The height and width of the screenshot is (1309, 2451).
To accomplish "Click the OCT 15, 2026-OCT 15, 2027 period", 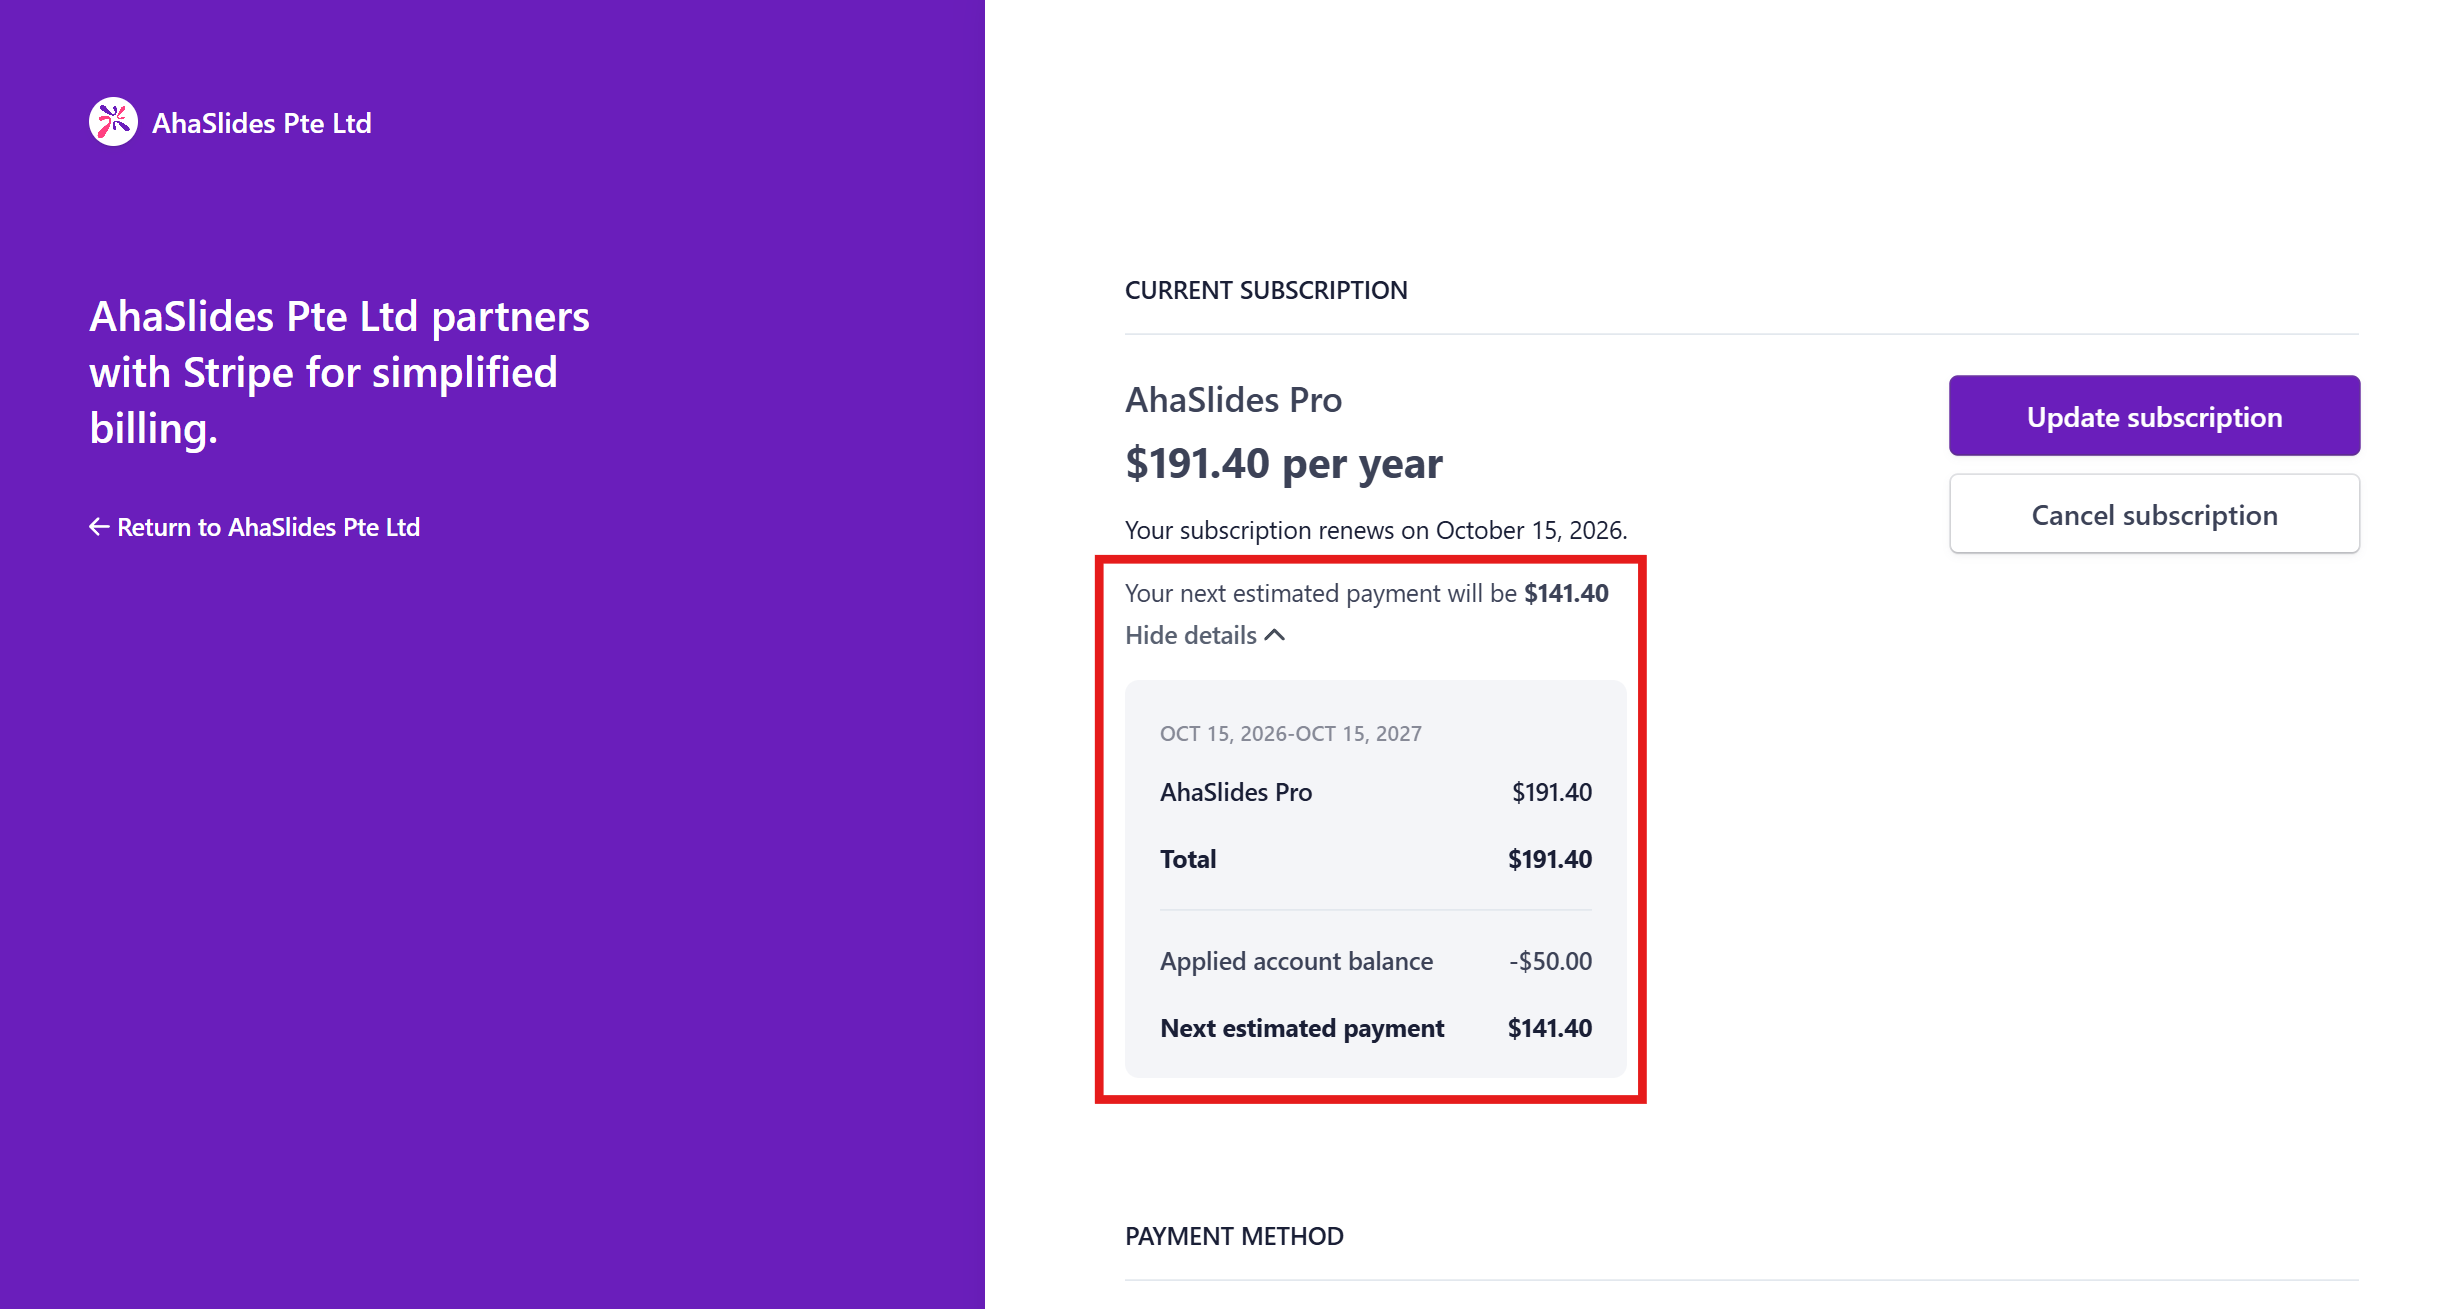I will point(1290,734).
